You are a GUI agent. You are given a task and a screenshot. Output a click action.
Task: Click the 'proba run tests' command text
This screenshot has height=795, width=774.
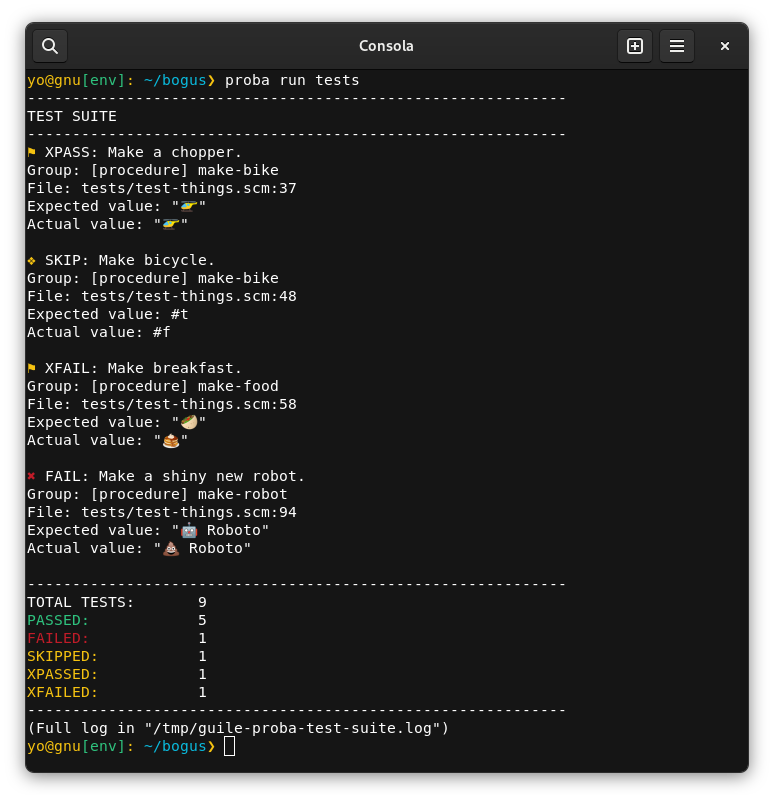pos(292,81)
